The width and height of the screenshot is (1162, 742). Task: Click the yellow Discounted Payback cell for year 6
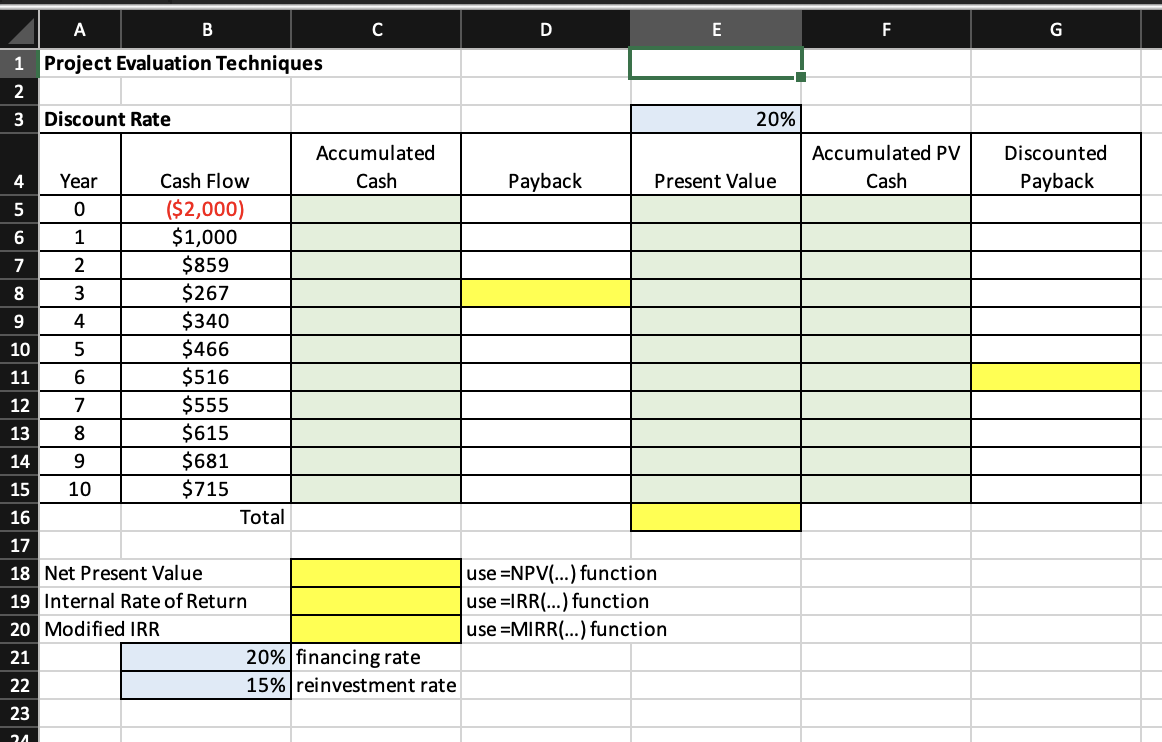click(x=1055, y=377)
